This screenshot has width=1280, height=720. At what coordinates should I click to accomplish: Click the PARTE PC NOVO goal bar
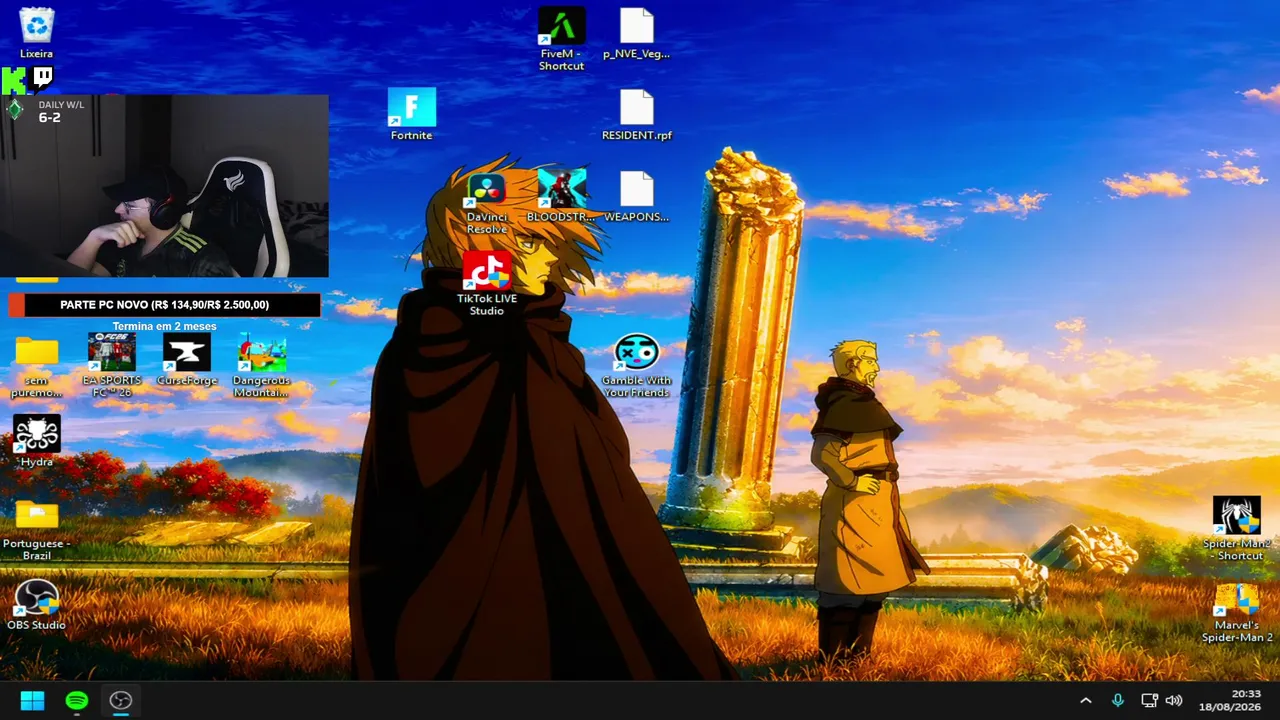click(164, 305)
